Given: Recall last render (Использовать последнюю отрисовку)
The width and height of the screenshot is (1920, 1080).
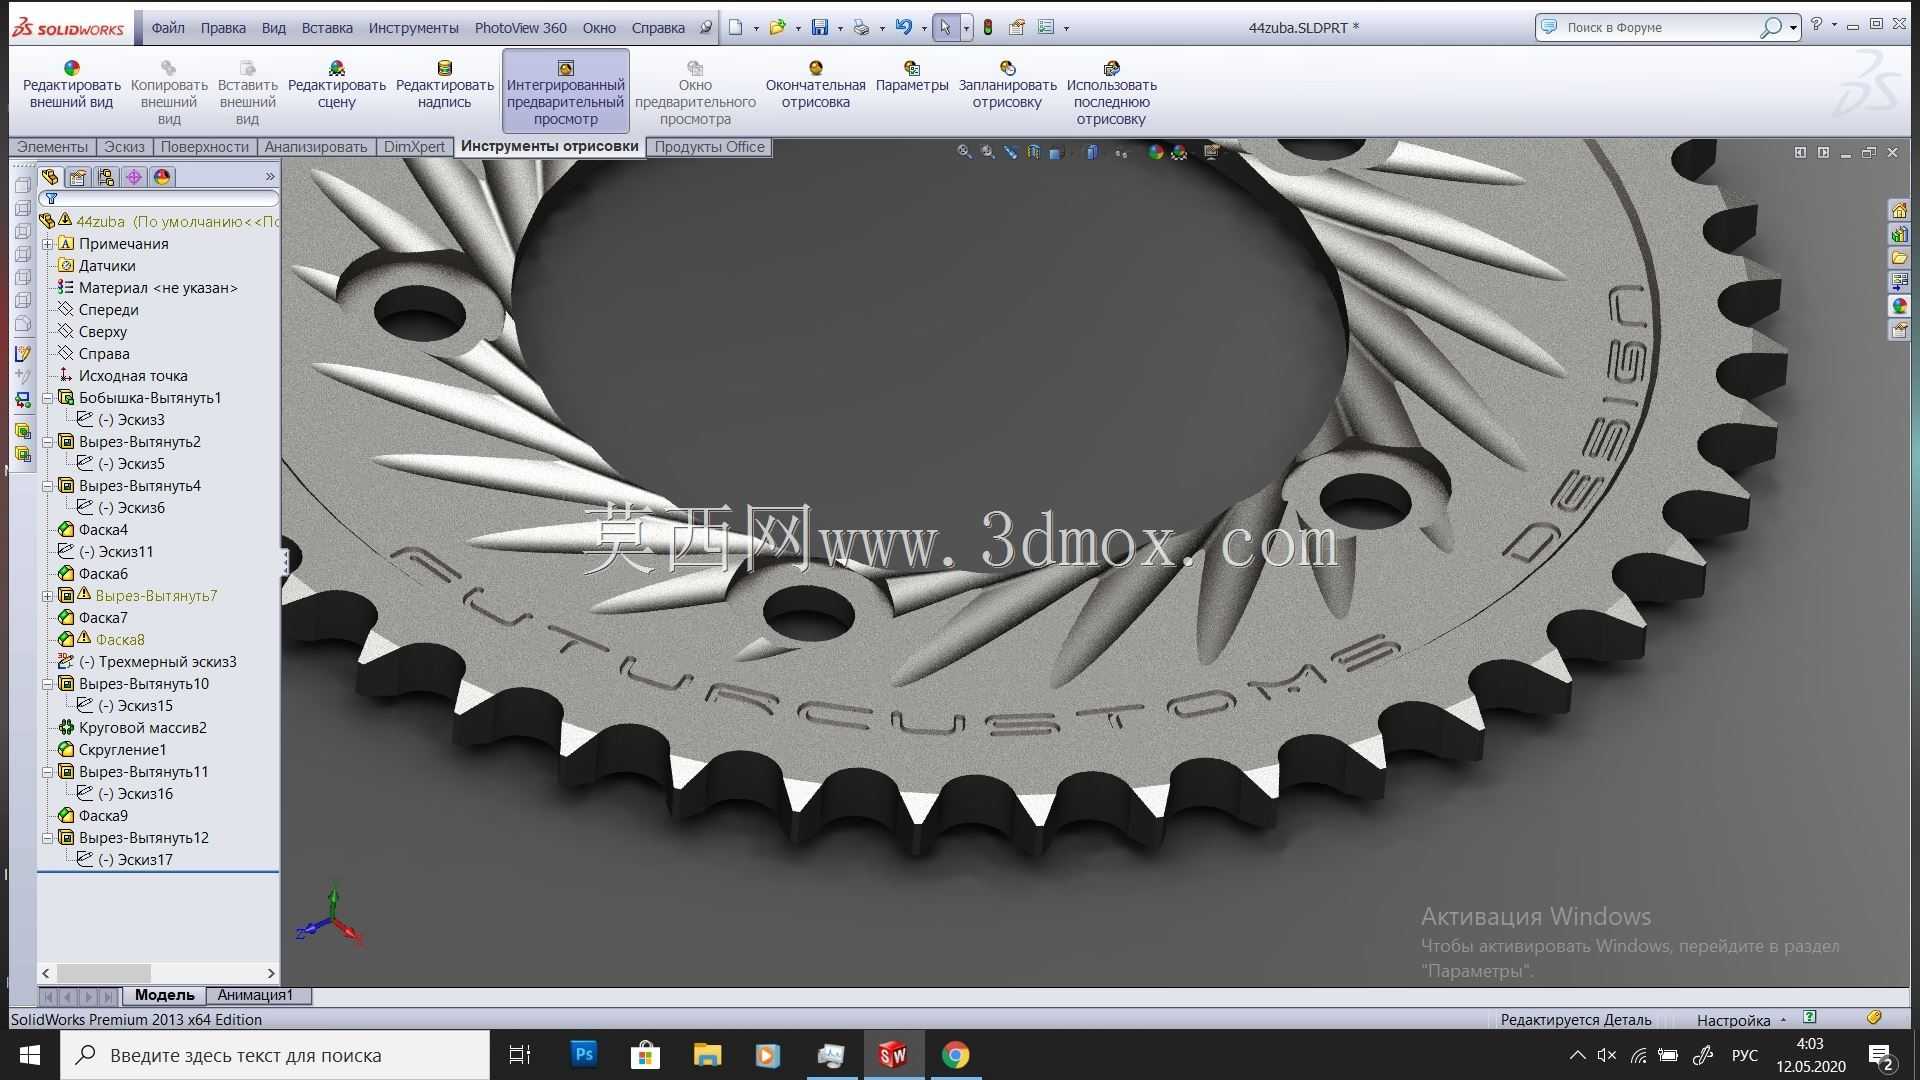Looking at the screenshot, I should click(x=1111, y=93).
